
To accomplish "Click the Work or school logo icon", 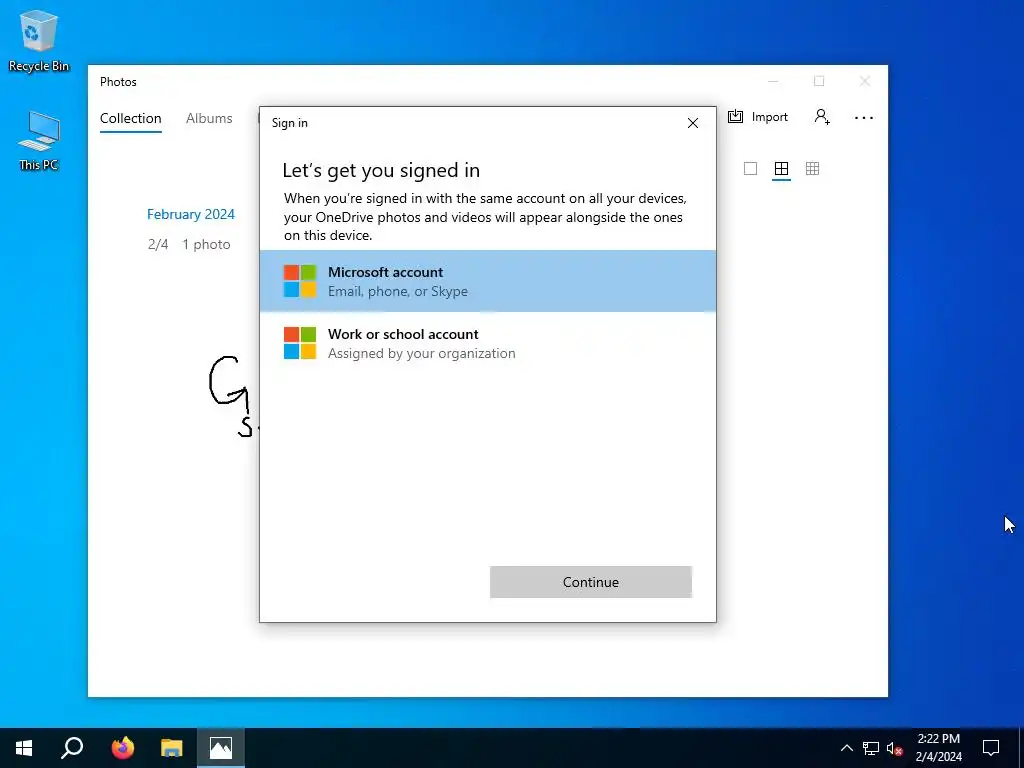I will 300,343.
